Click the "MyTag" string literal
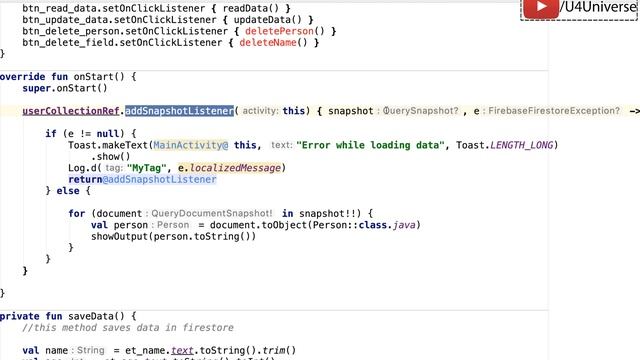 147,168
